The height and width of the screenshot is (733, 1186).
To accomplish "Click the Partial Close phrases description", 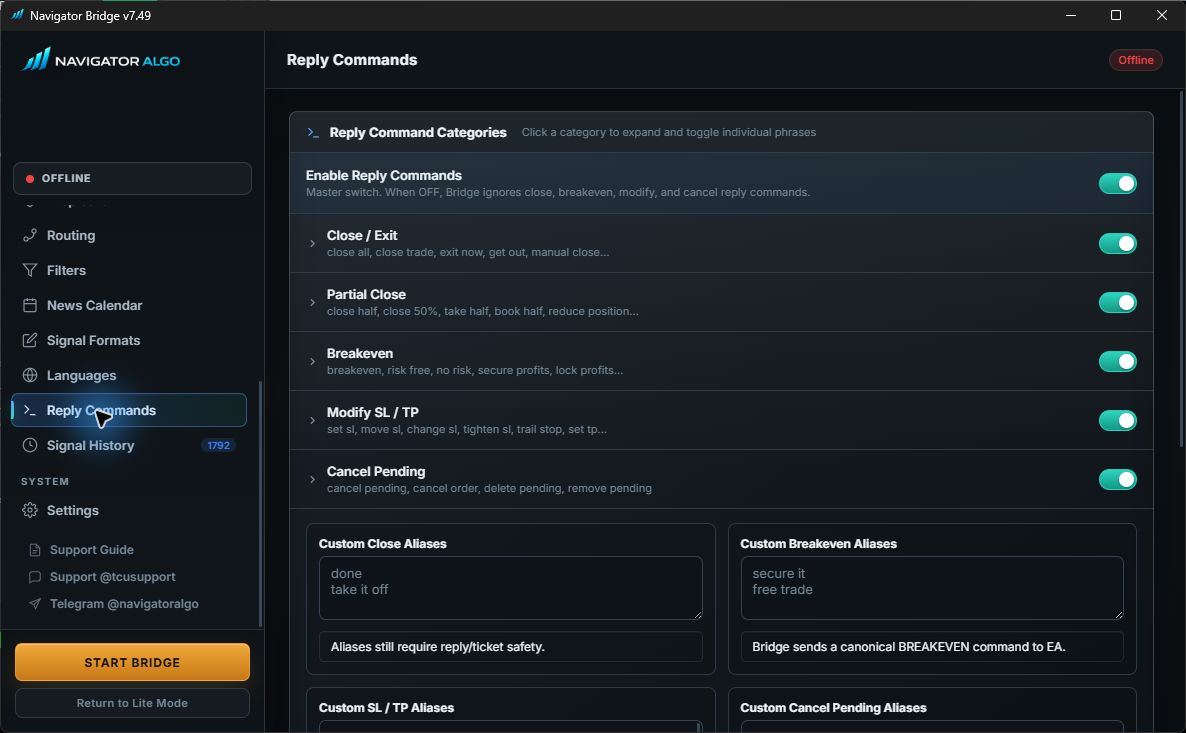I will click(x=483, y=312).
